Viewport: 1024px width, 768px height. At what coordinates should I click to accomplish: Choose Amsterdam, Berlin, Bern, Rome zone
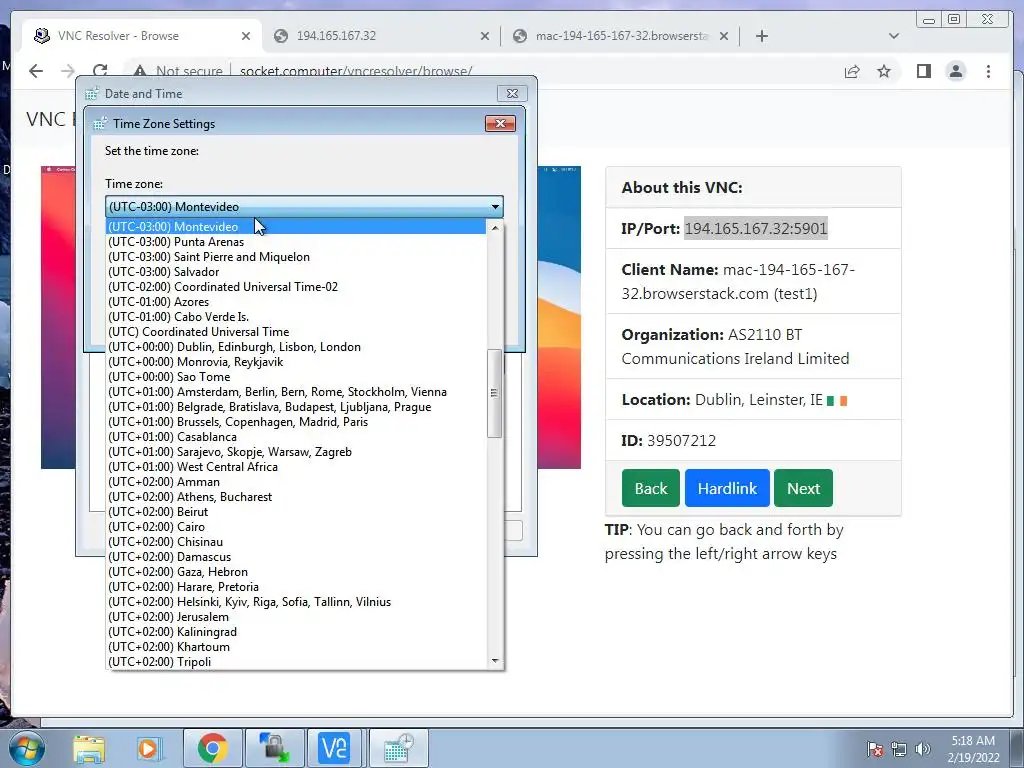pos(296,392)
